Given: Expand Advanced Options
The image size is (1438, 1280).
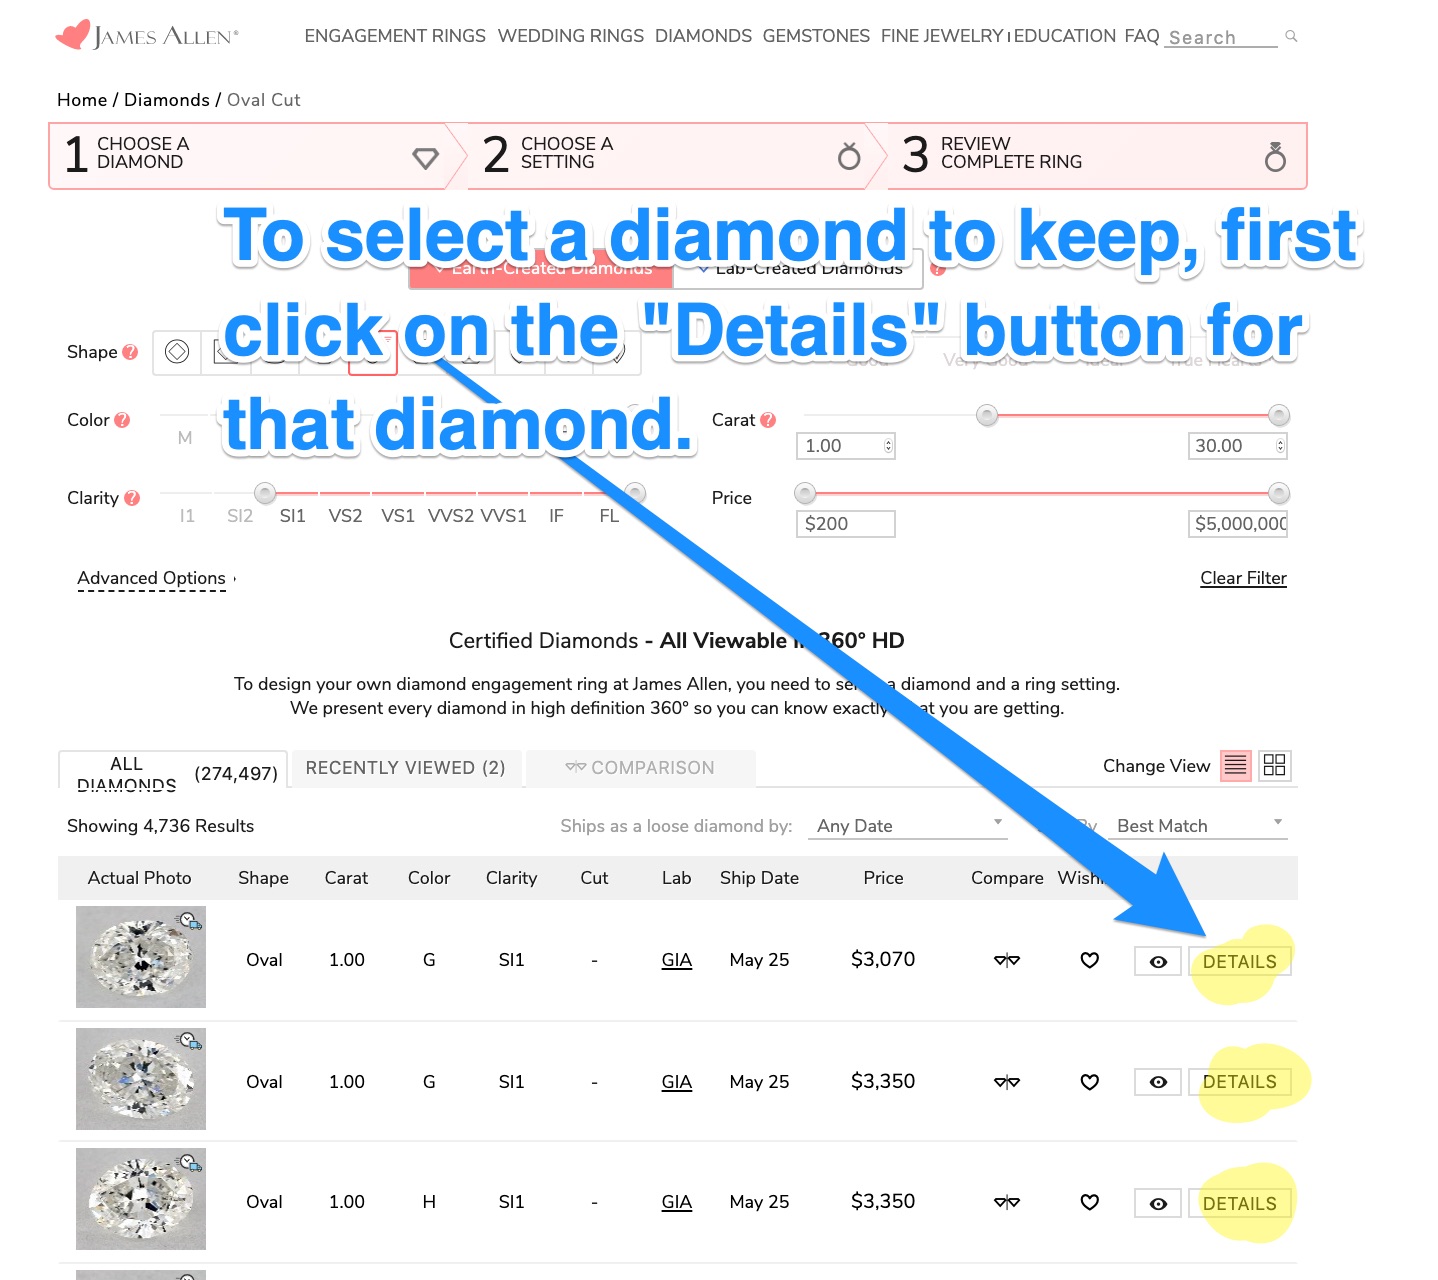Looking at the screenshot, I should tap(152, 578).
